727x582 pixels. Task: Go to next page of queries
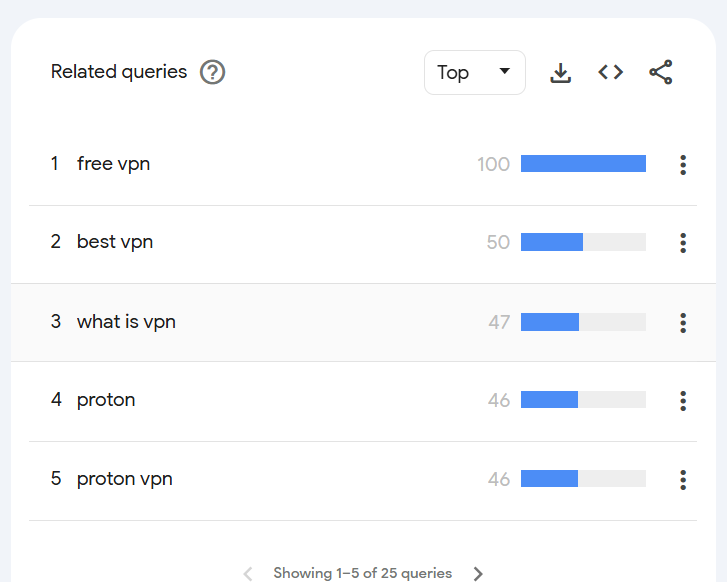pos(478,573)
